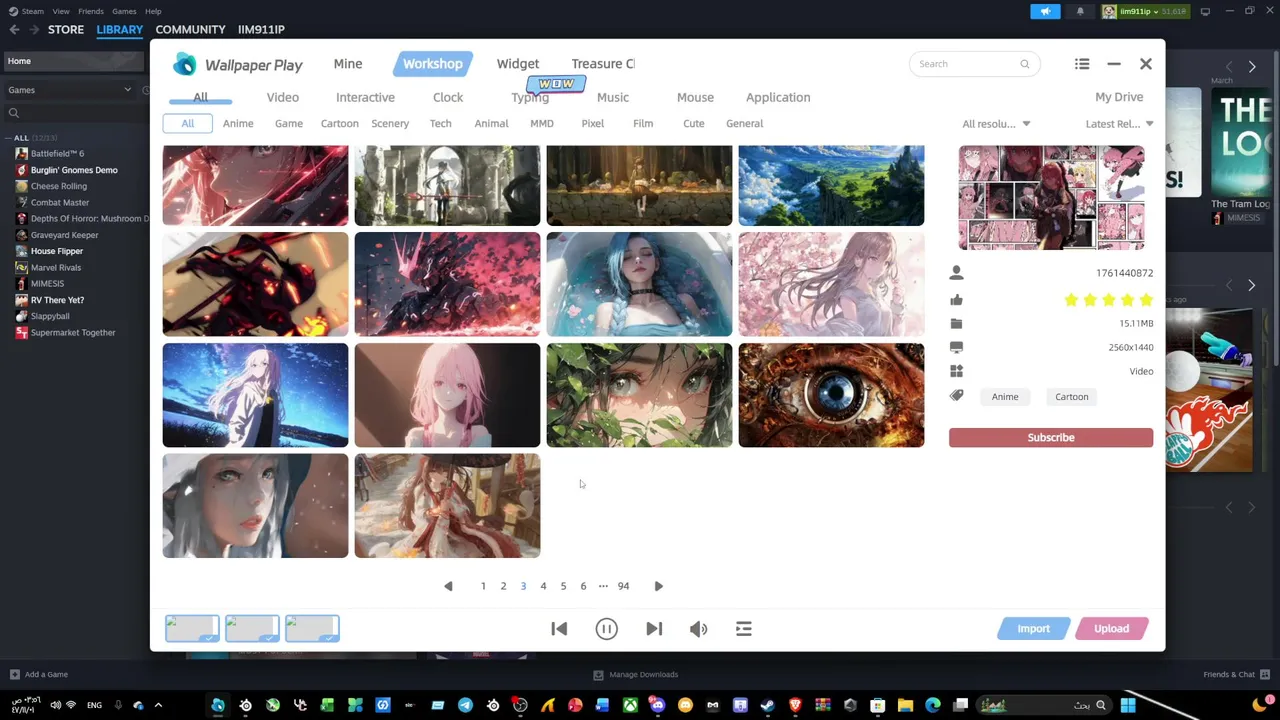The image size is (1280, 720).
Task: Click the next arrow above The Tram Log in Steam
Action: (x=1251, y=67)
